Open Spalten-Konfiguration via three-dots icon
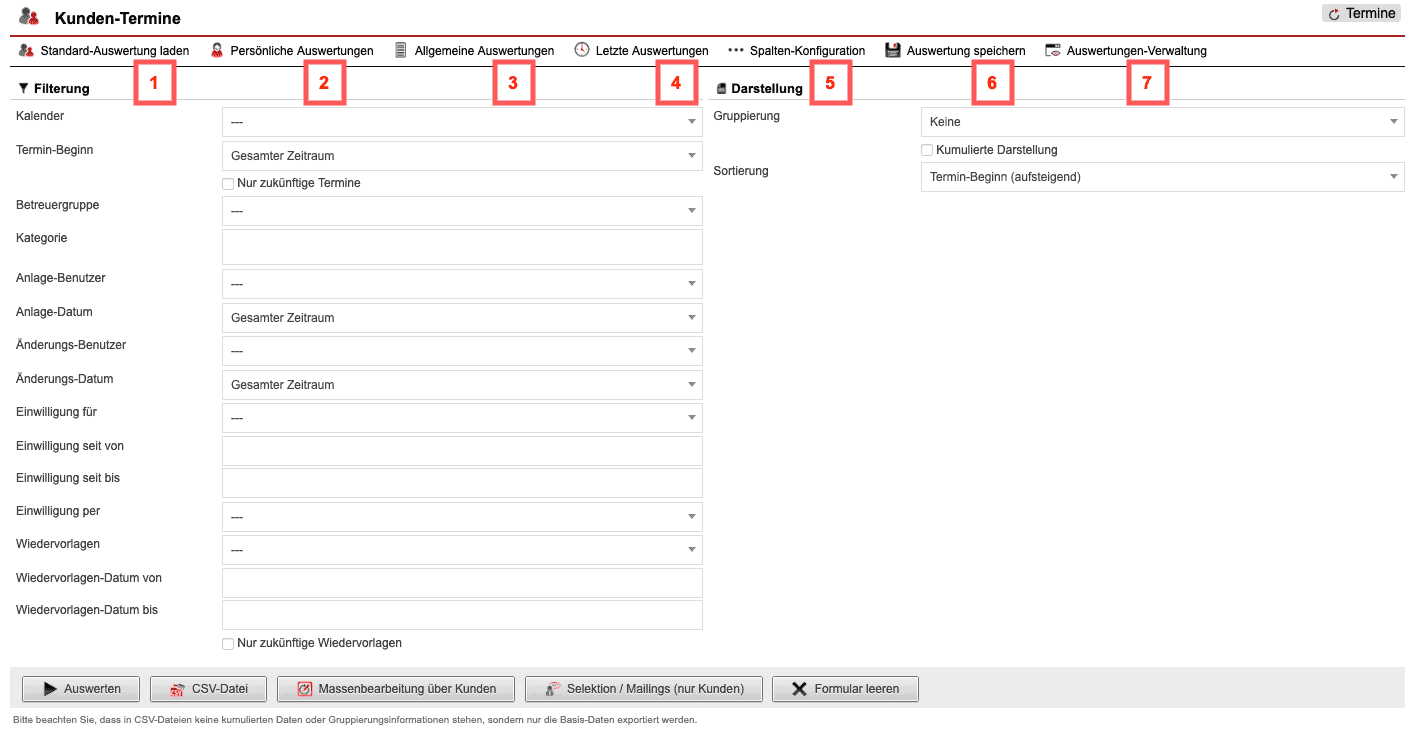The width and height of the screenshot is (1409, 731). [x=736, y=50]
